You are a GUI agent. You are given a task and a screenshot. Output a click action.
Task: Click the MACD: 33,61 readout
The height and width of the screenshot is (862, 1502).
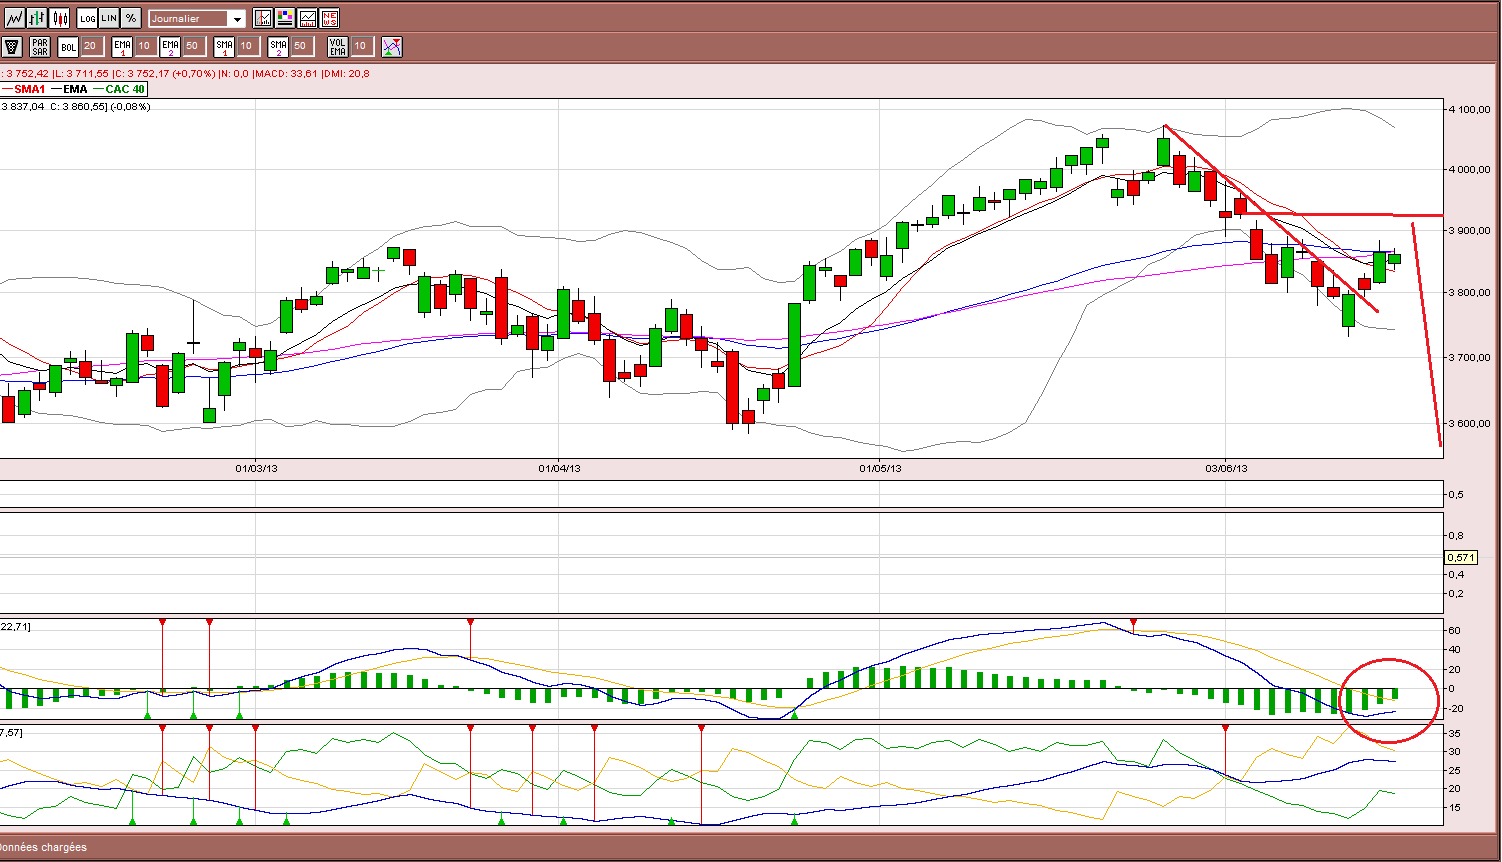point(286,74)
